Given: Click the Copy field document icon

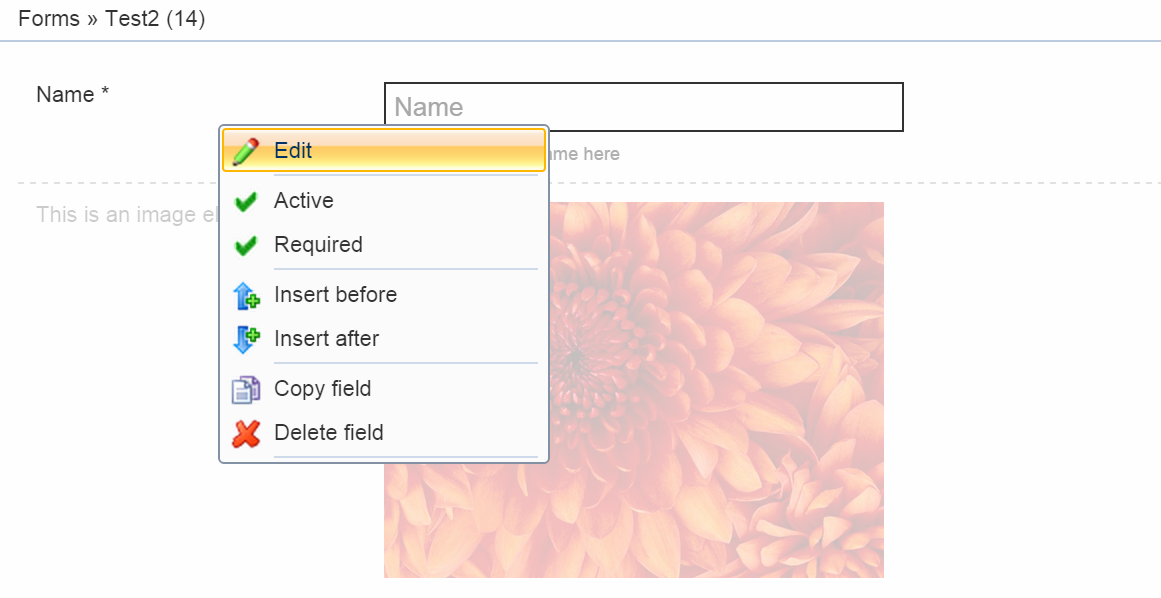Looking at the screenshot, I should (245, 389).
